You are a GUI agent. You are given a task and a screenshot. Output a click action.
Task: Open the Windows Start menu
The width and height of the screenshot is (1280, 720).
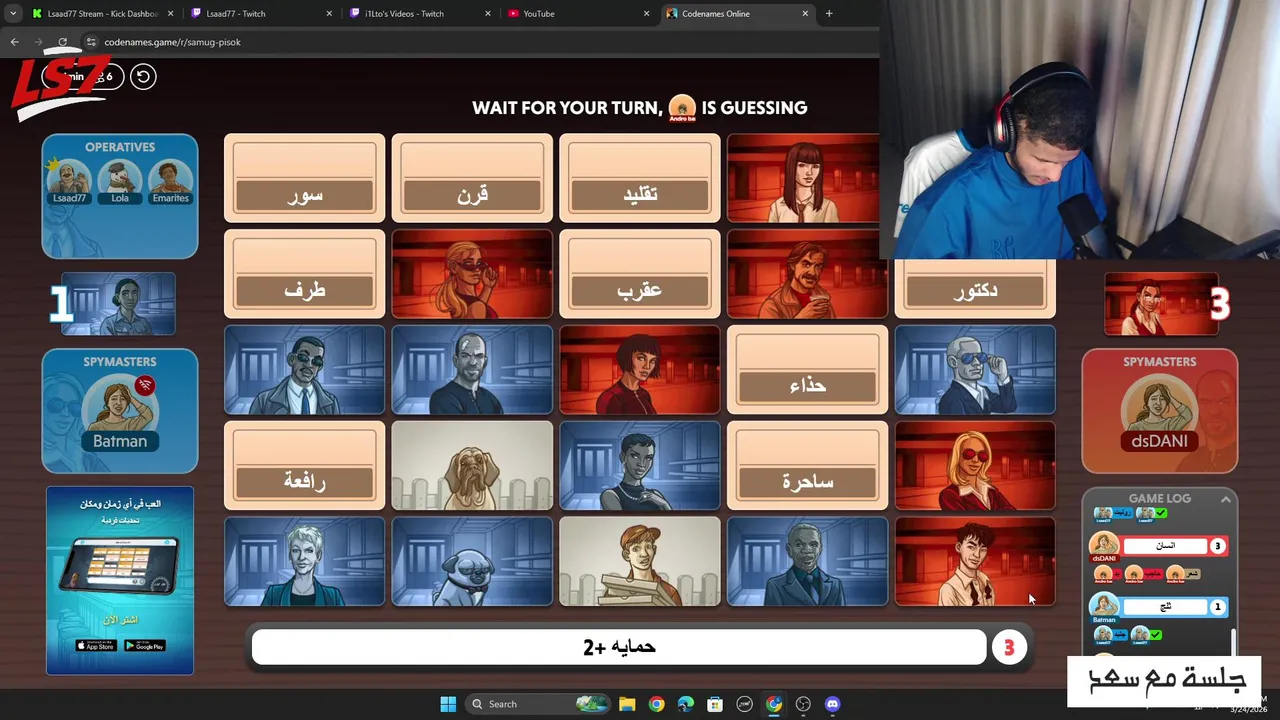(x=448, y=704)
